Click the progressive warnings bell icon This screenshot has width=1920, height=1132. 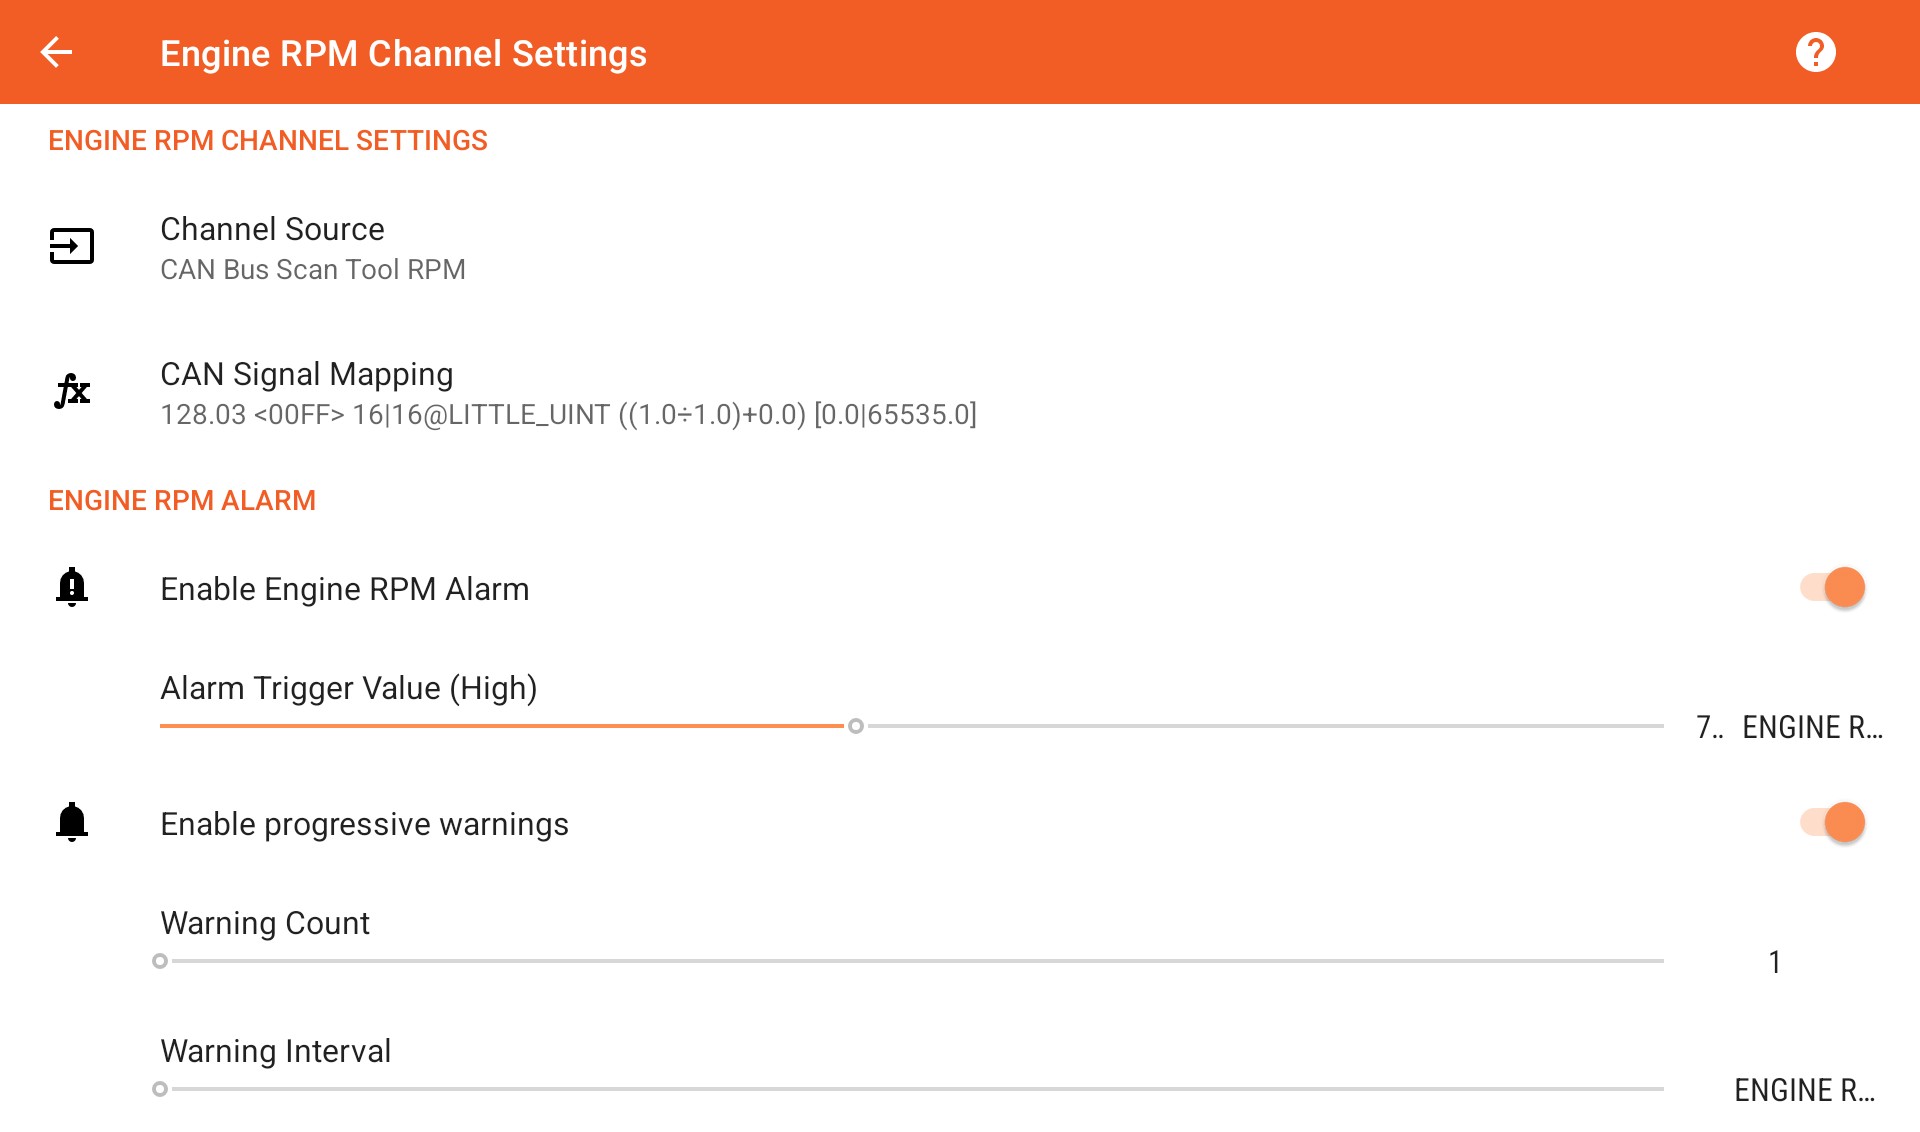pyautogui.click(x=72, y=822)
